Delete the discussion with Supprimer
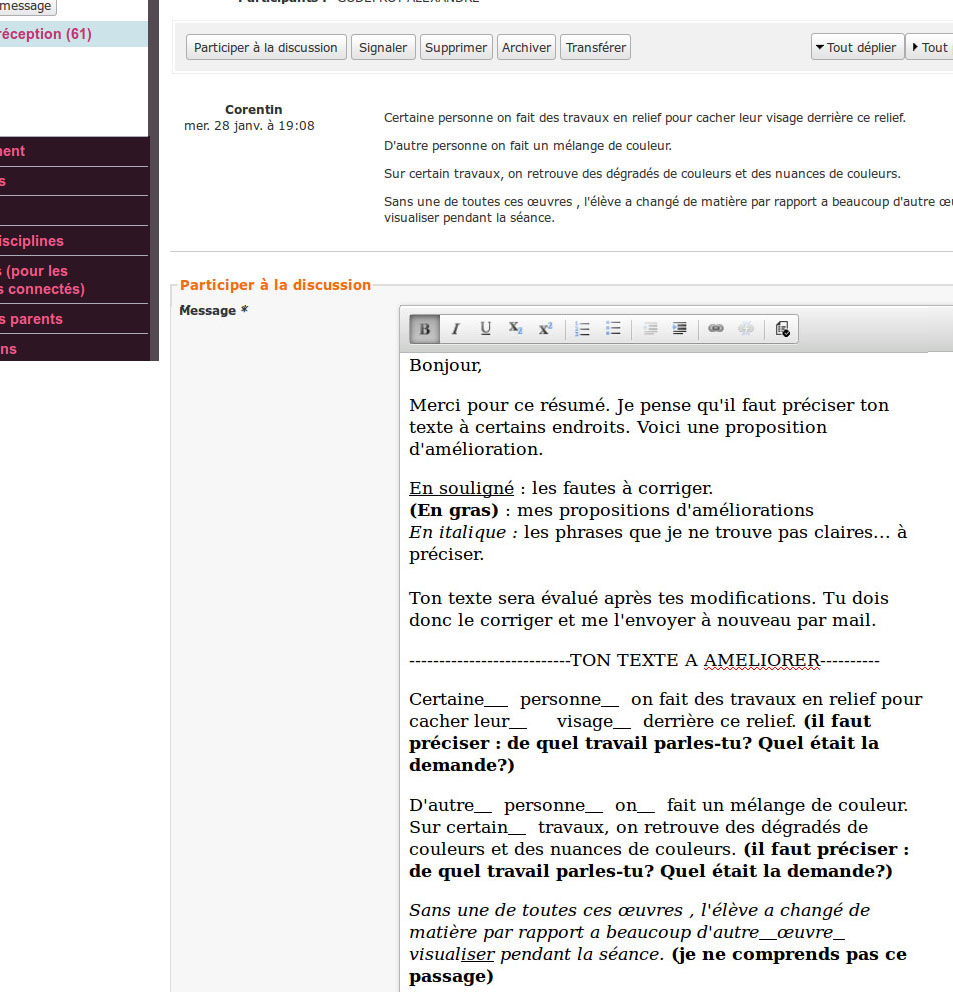Image resolution: width=953 pixels, height=992 pixels. pyautogui.click(x=456, y=47)
